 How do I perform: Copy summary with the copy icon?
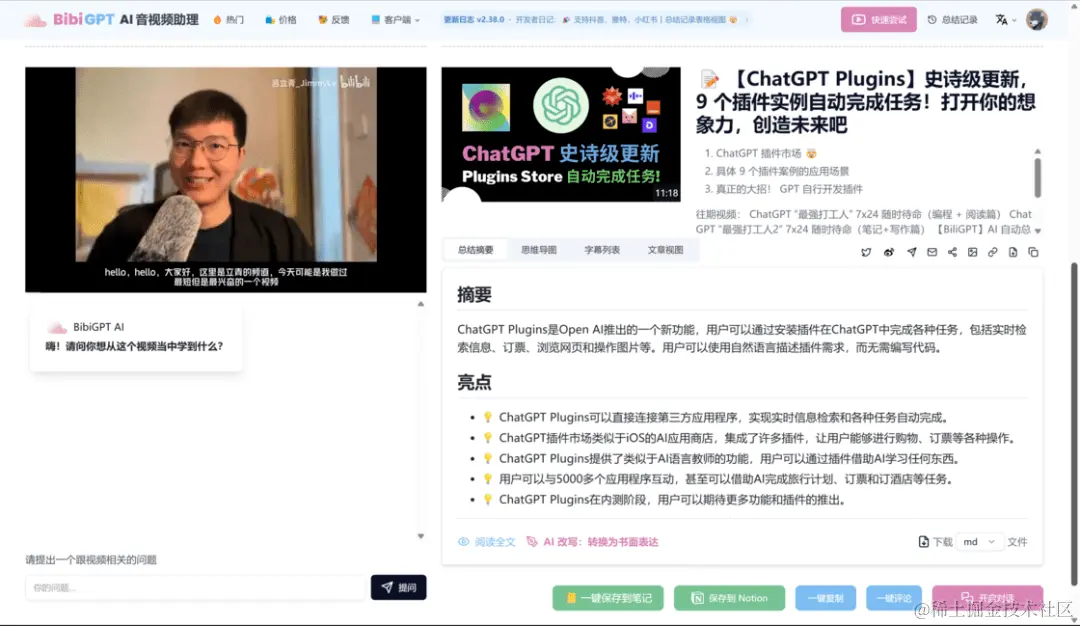(x=1033, y=252)
